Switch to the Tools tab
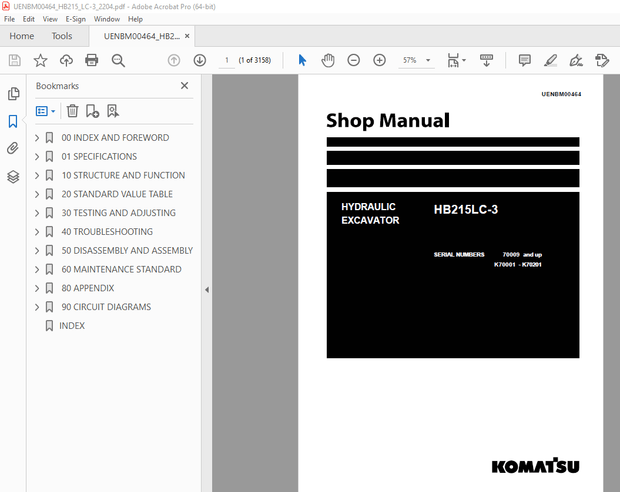 tap(62, 36)
